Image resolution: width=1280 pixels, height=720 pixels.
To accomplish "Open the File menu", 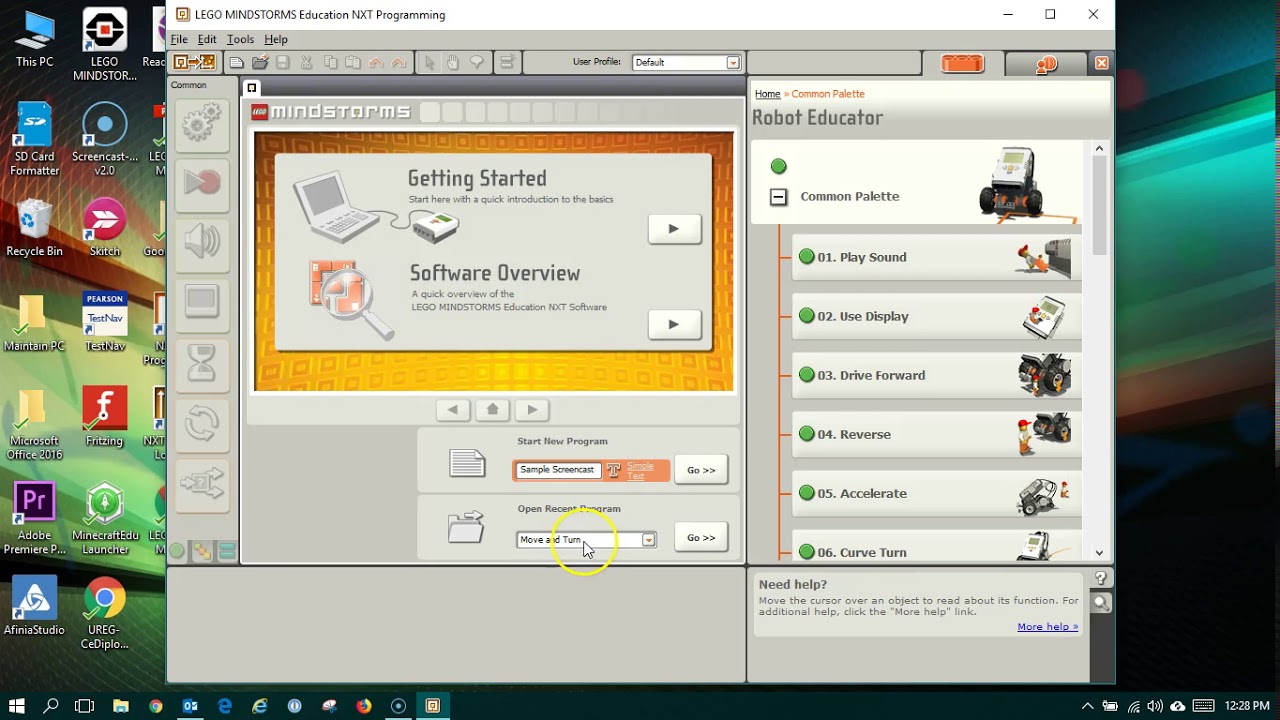I will pos(179,39).
